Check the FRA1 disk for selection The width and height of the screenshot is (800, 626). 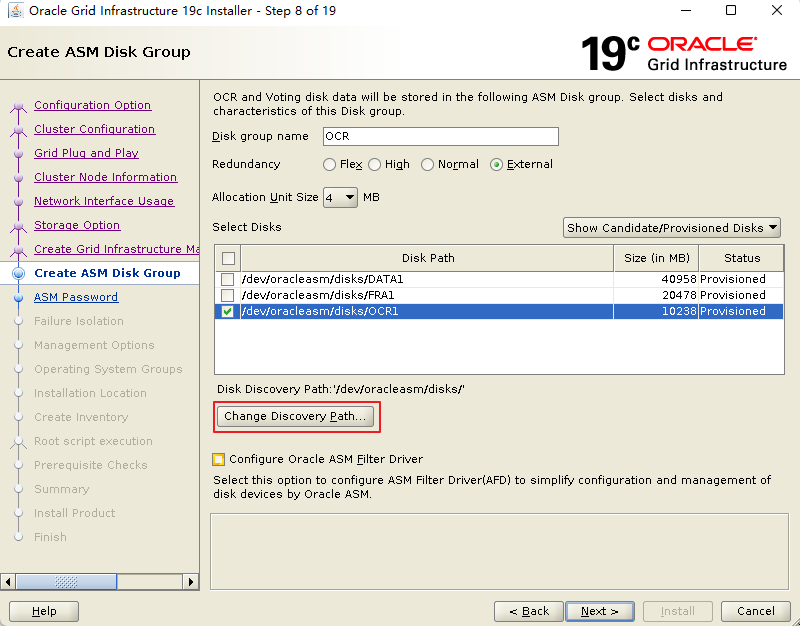[x=228, y=295]
